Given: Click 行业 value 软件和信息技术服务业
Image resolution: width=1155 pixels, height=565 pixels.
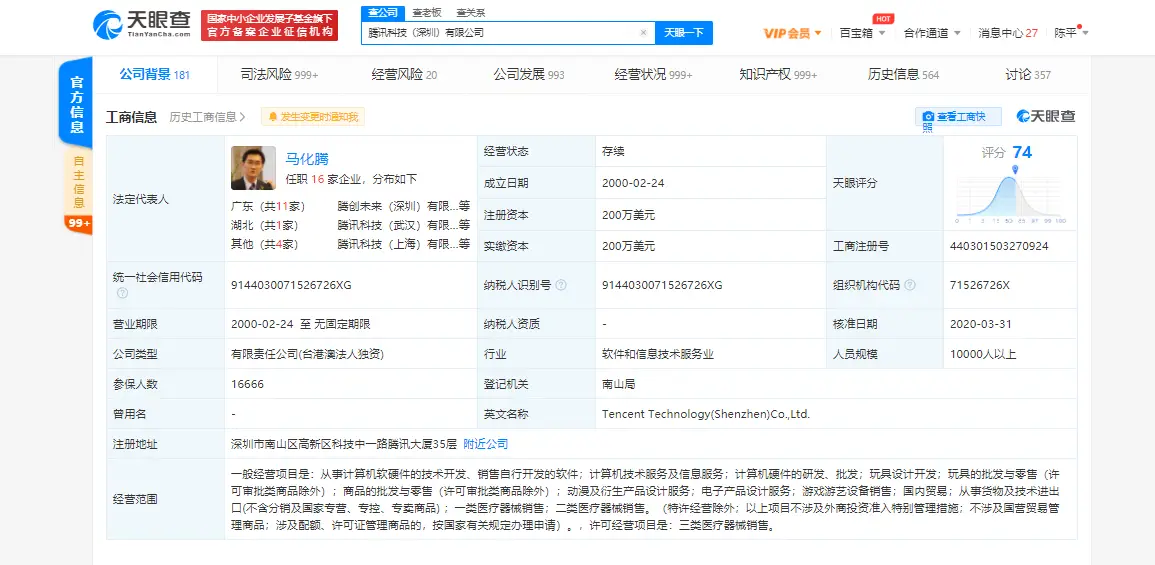Looking at the screenshot, I should point(658,354).
